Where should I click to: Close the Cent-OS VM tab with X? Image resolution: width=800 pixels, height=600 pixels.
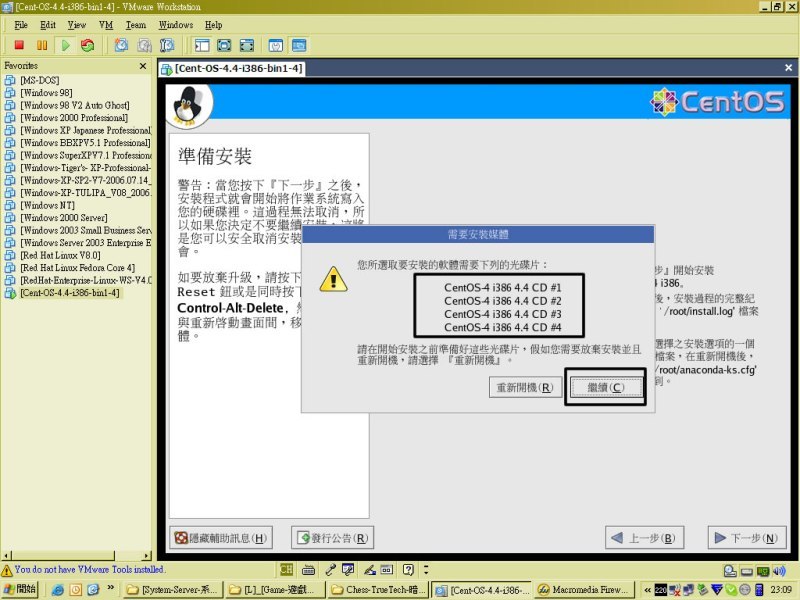[x=788, y=67]
